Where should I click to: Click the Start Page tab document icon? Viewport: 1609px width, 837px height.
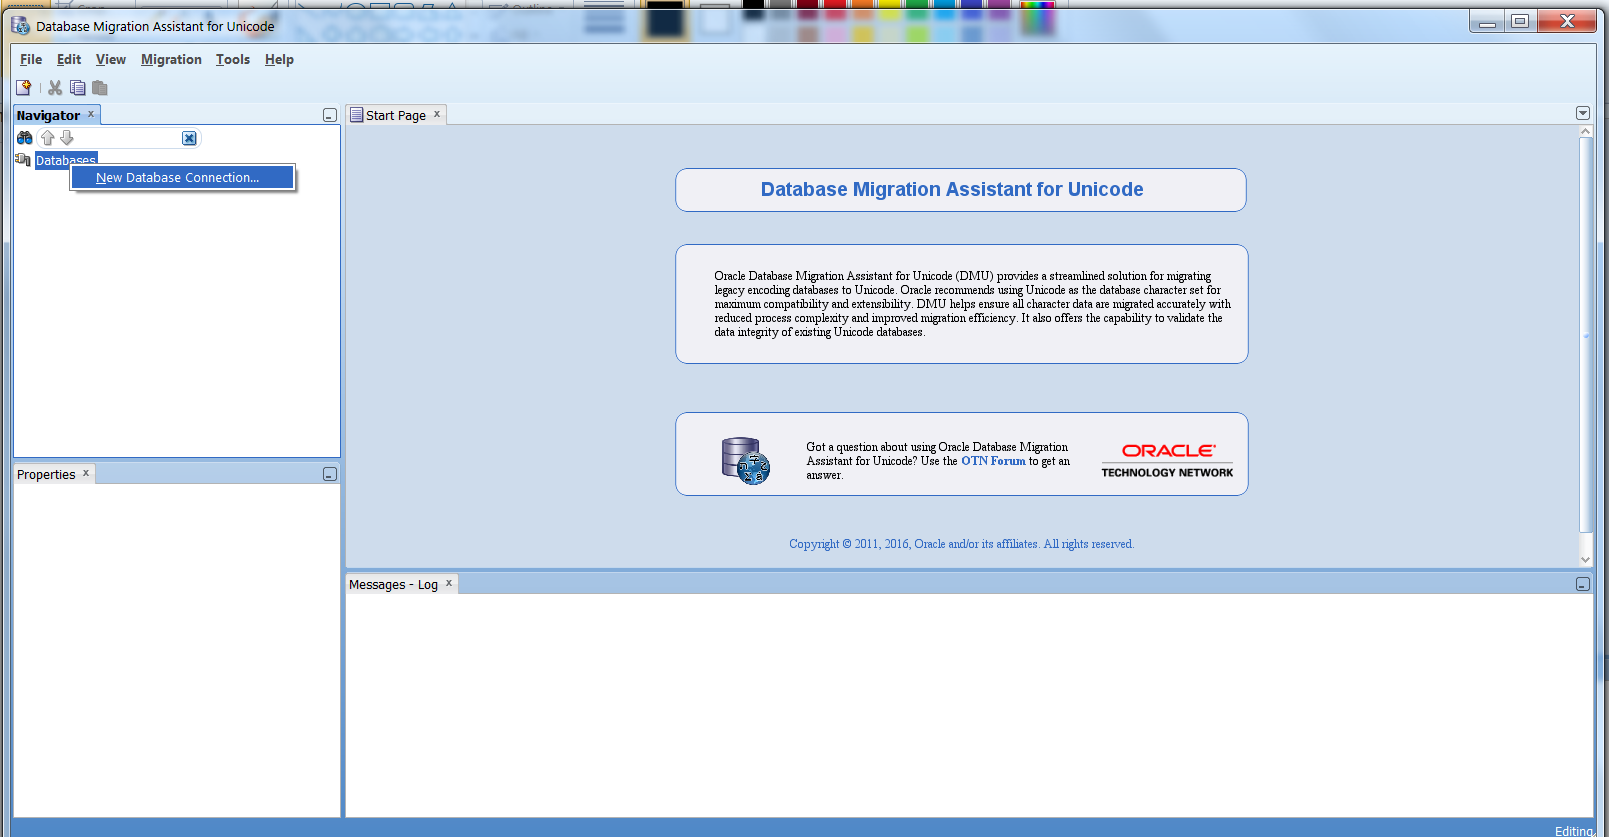click(x=356, y=115)
